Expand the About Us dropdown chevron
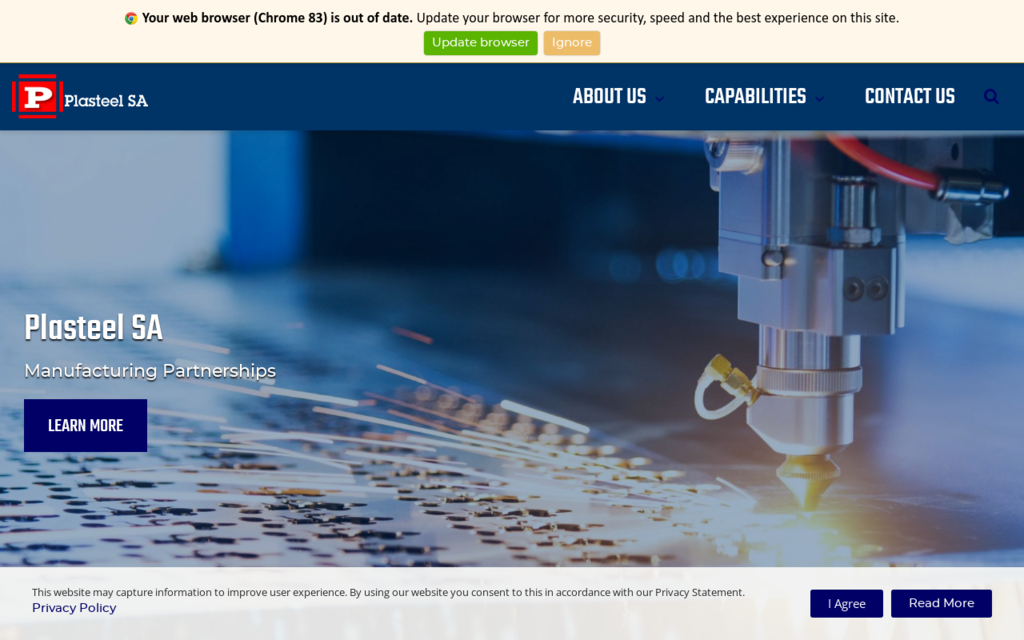 [x=659, y=99]
